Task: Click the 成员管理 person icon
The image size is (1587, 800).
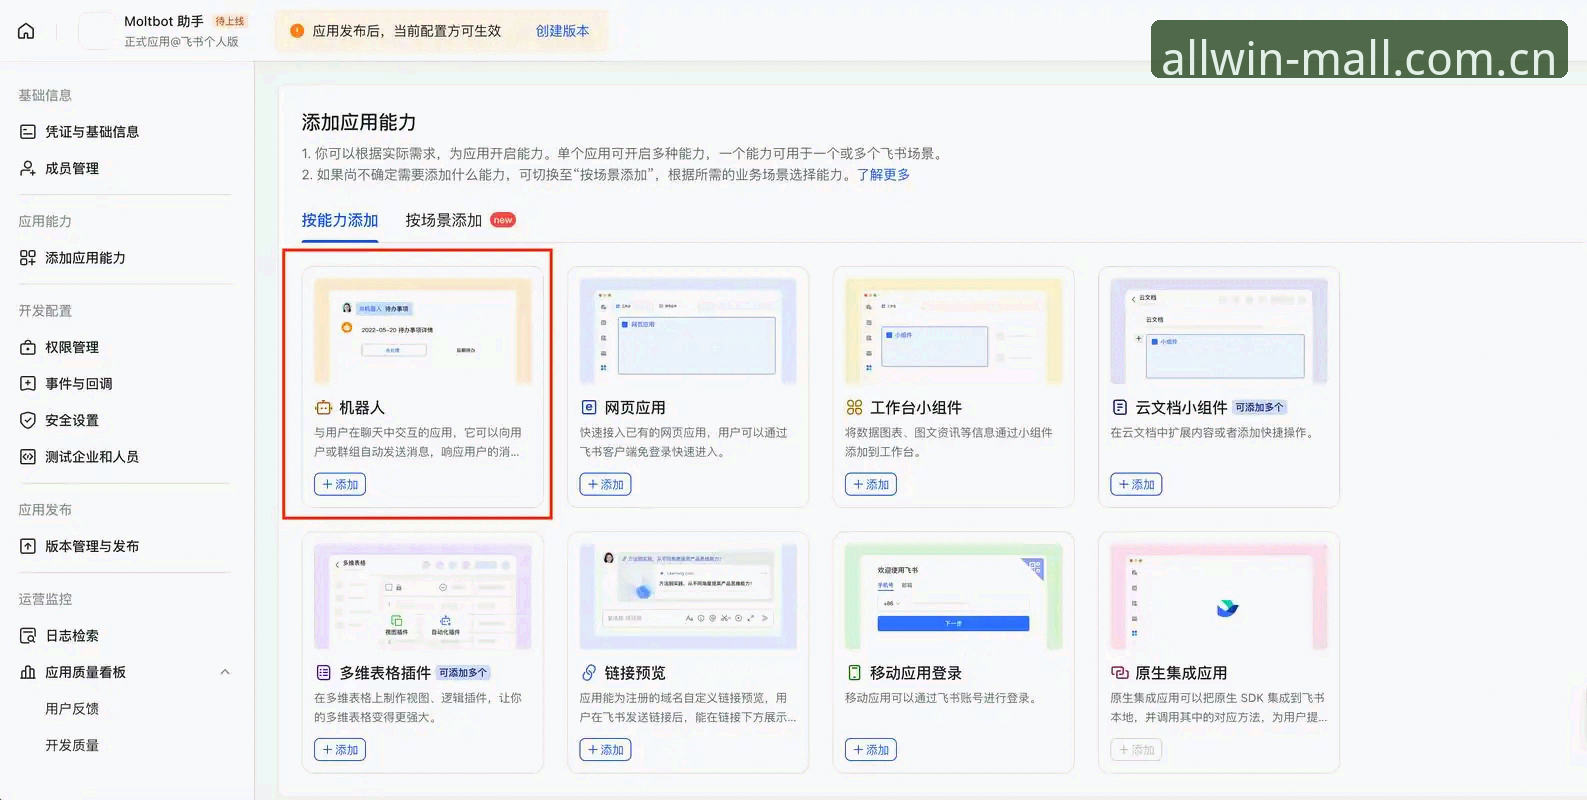Action: [x=28, y=168]
